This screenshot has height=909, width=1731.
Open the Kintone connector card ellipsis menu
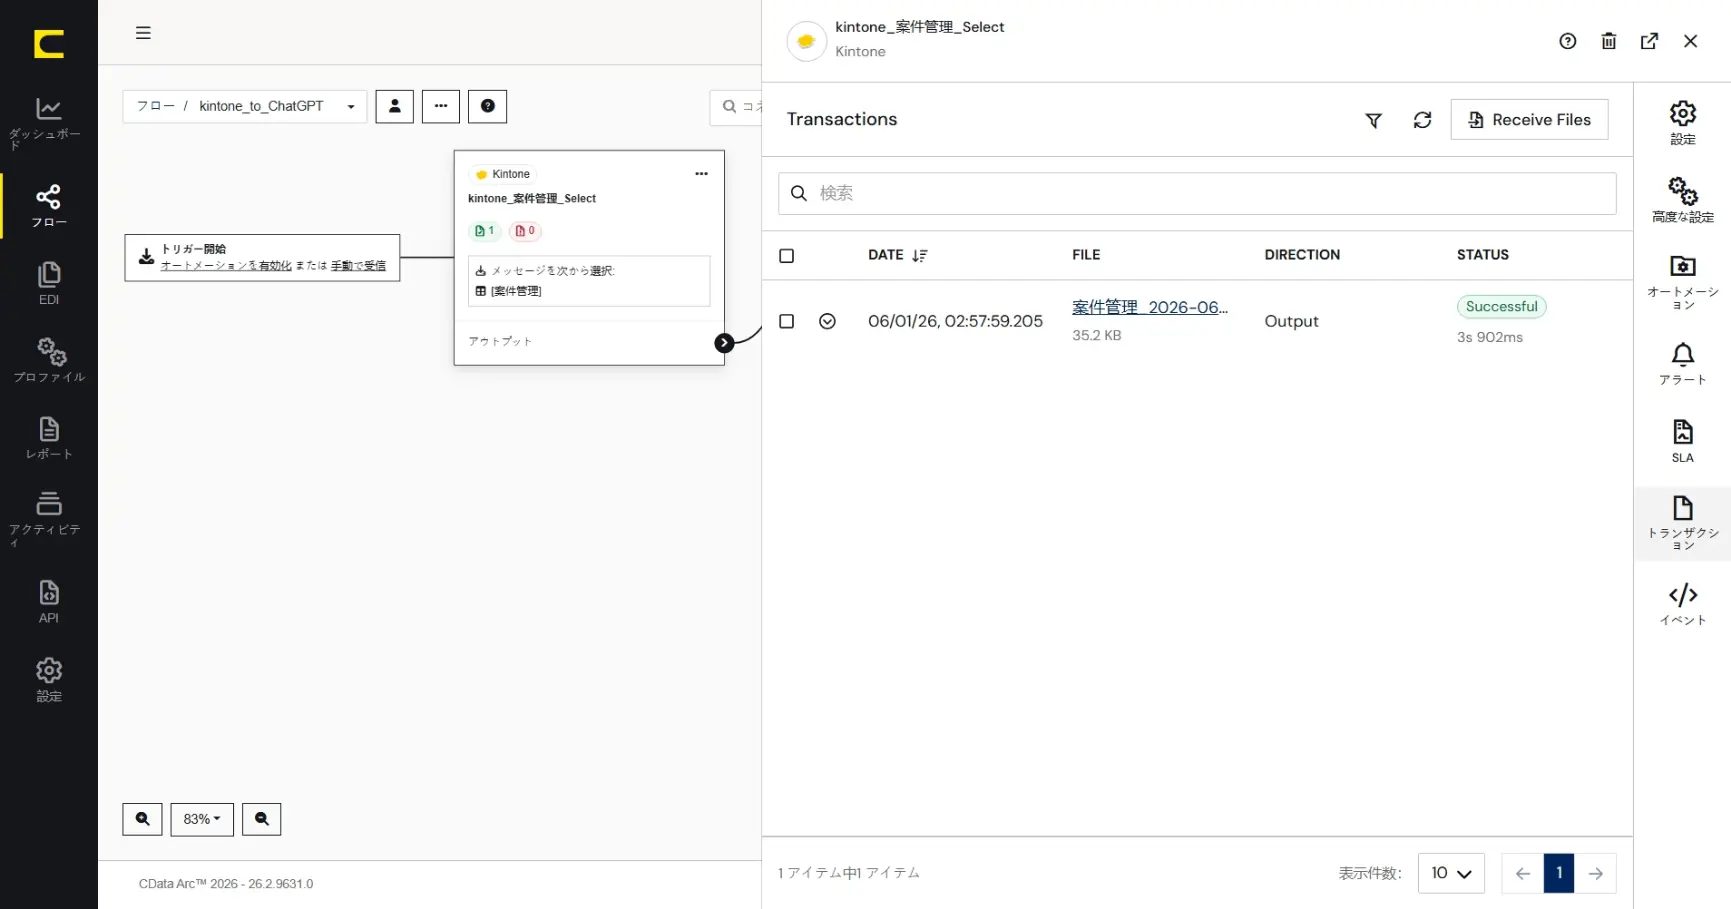point(701,174)
